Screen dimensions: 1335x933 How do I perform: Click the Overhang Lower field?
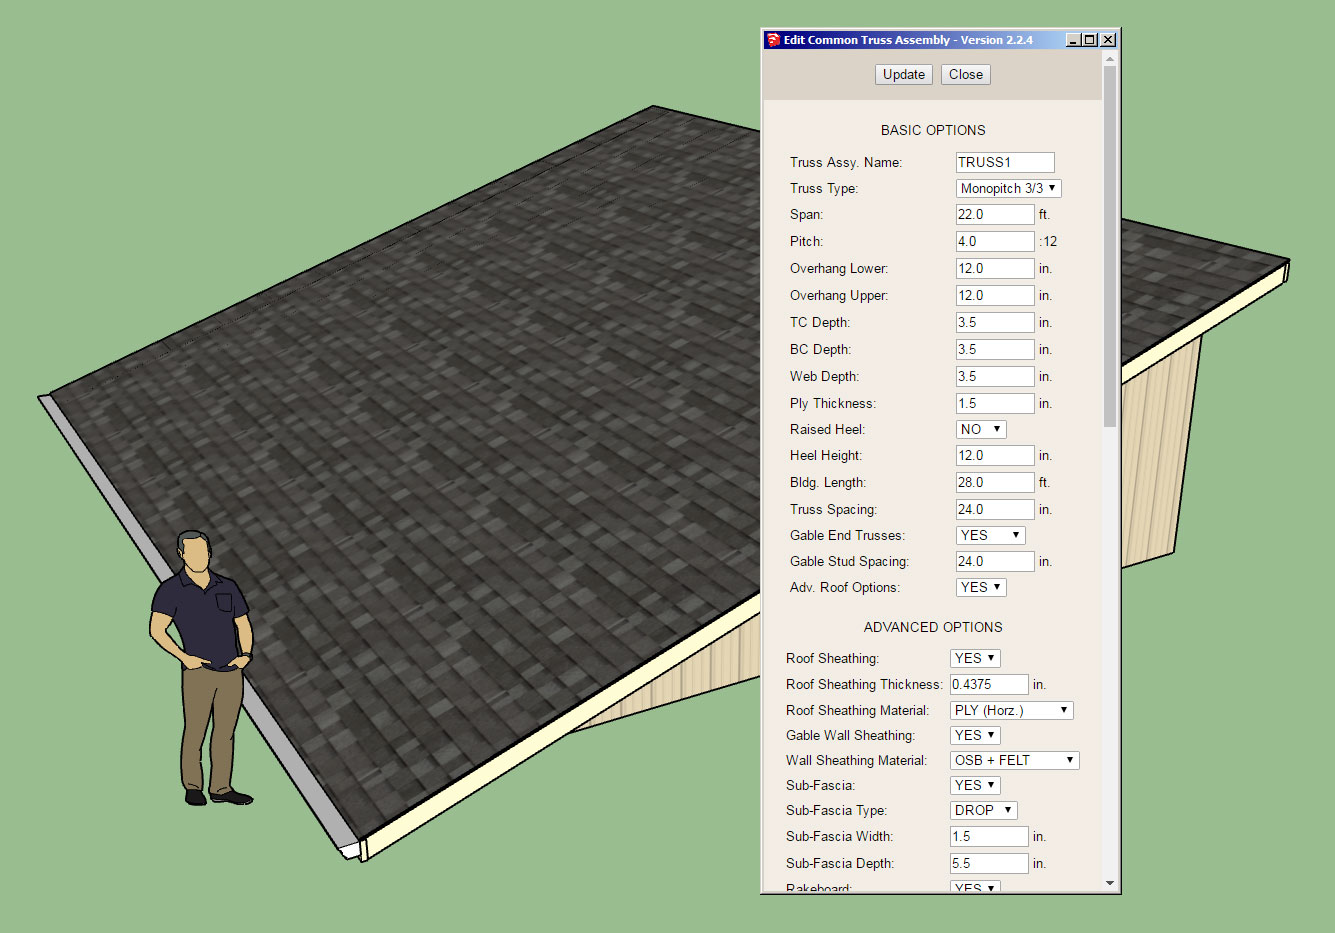(x=995, y=269)
